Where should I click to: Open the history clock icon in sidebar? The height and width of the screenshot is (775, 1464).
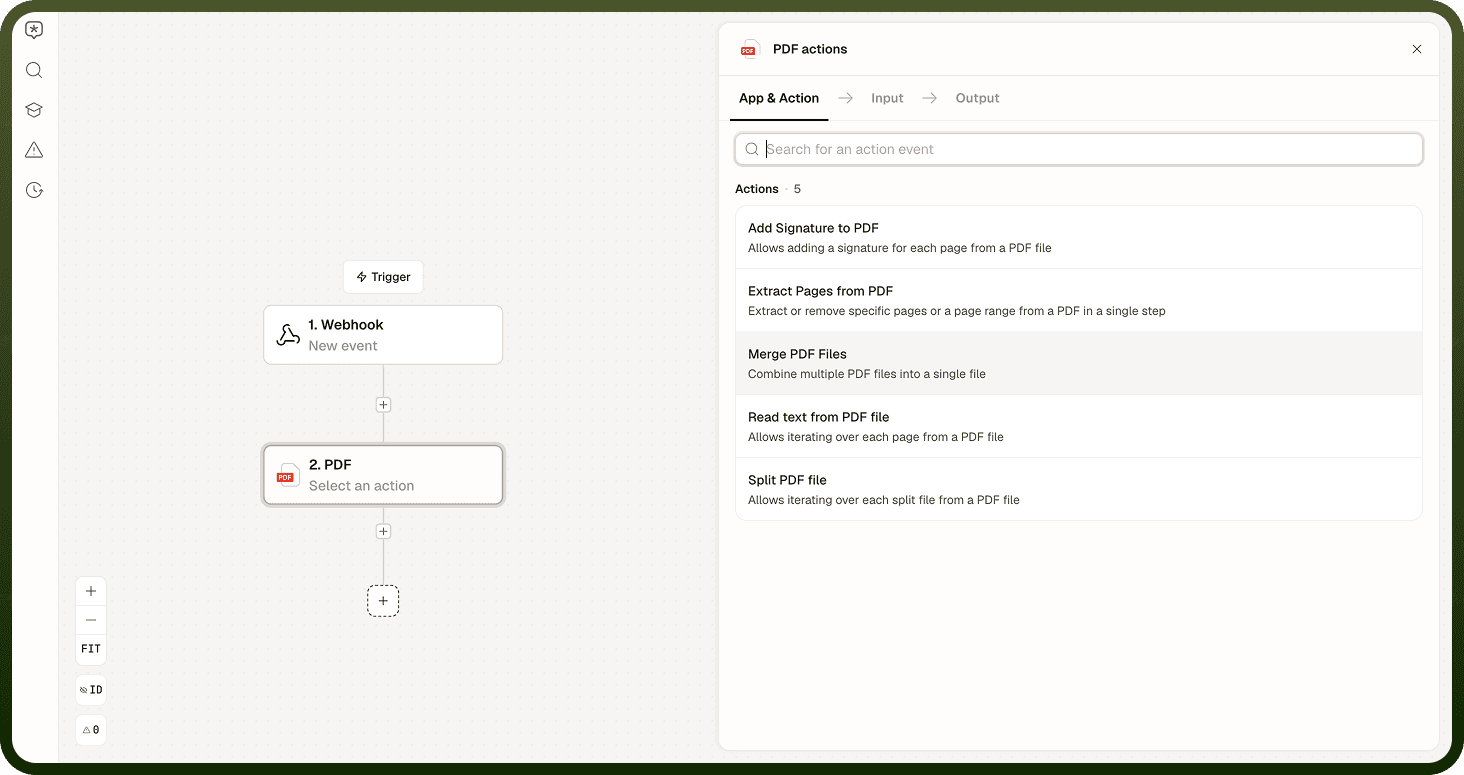coord(34,190)
